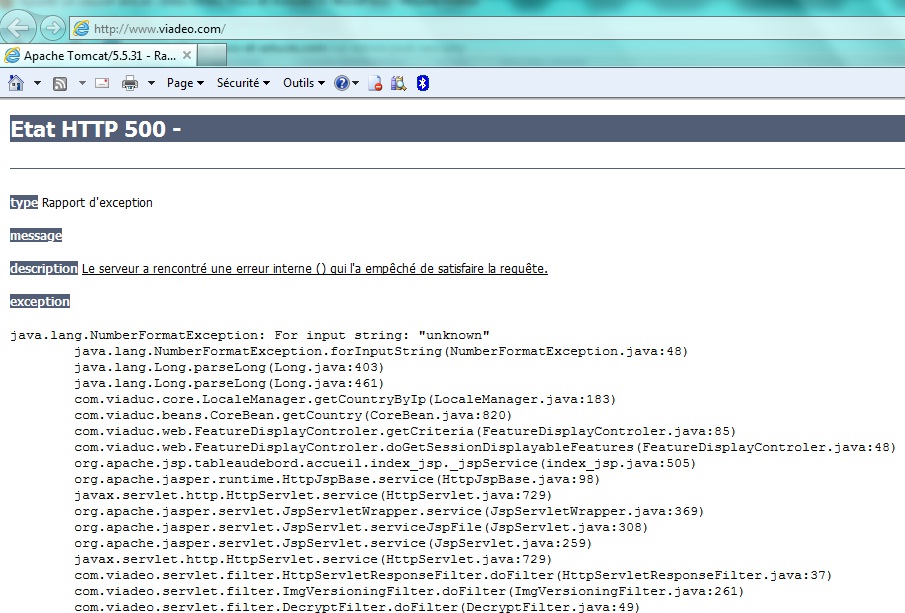Screen dimensions: 905x613
Task: Click the Help question mark icon
Action: tap(342, 83)
